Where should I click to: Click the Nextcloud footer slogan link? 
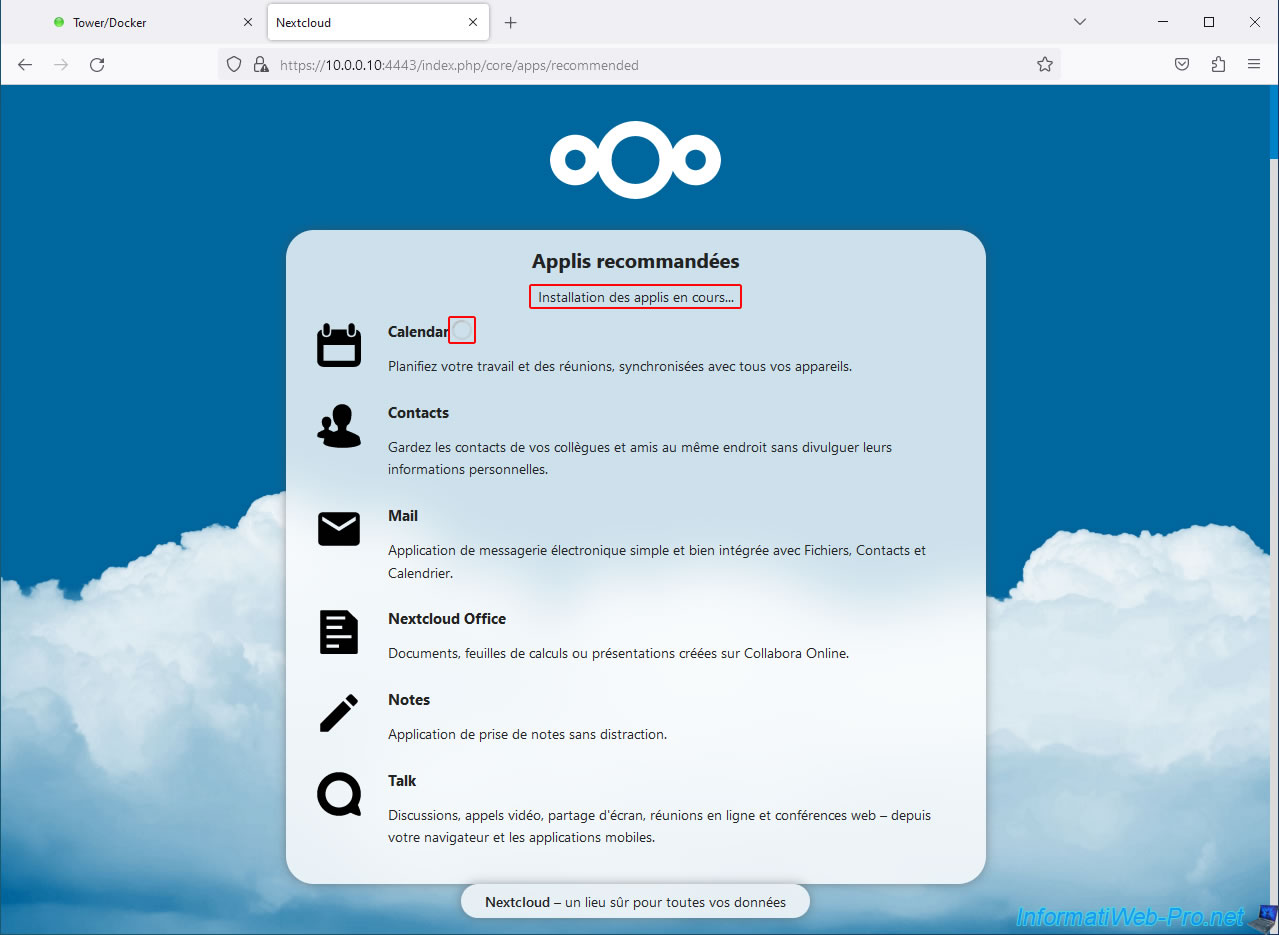[x=635, y=902]
